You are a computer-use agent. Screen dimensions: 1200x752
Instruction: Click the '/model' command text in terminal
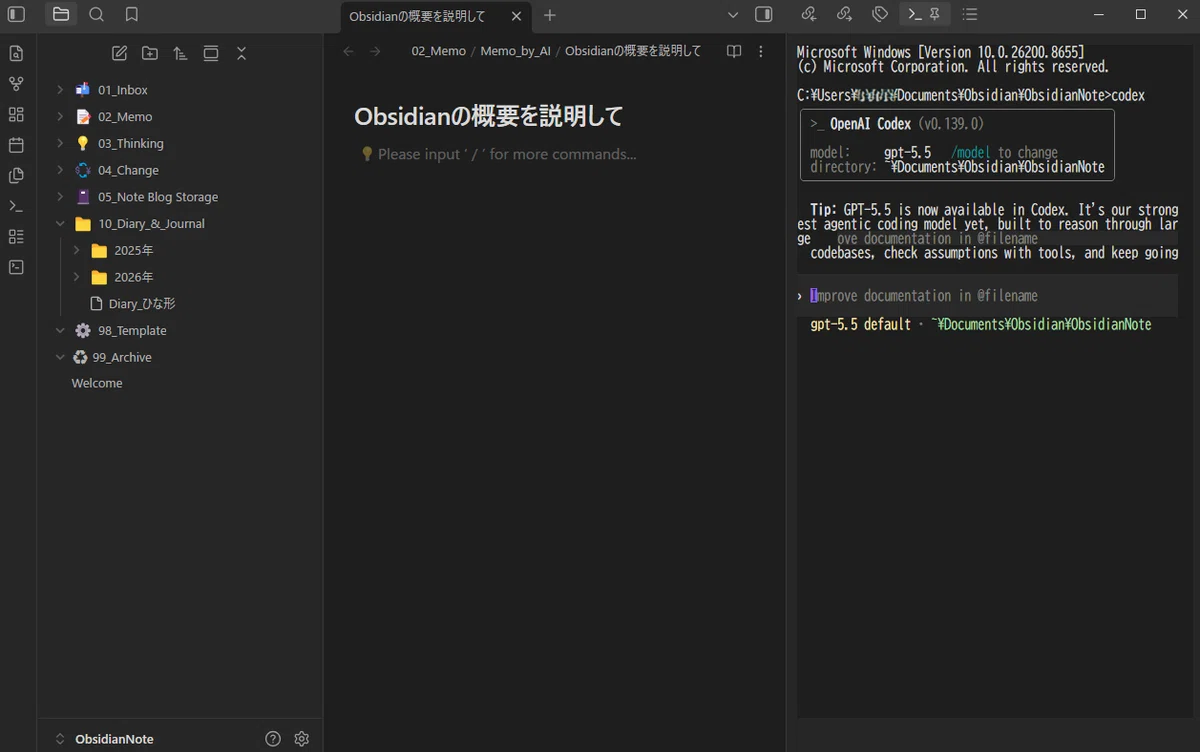click(x=970, y=153)
